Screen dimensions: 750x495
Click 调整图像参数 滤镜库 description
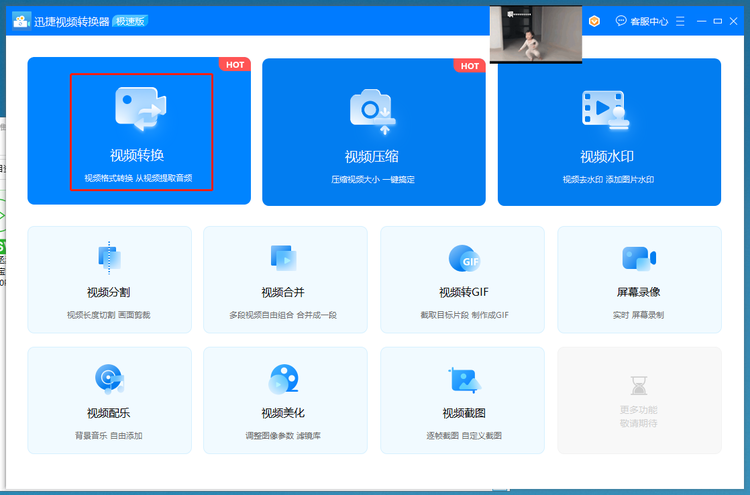(283, 436)
